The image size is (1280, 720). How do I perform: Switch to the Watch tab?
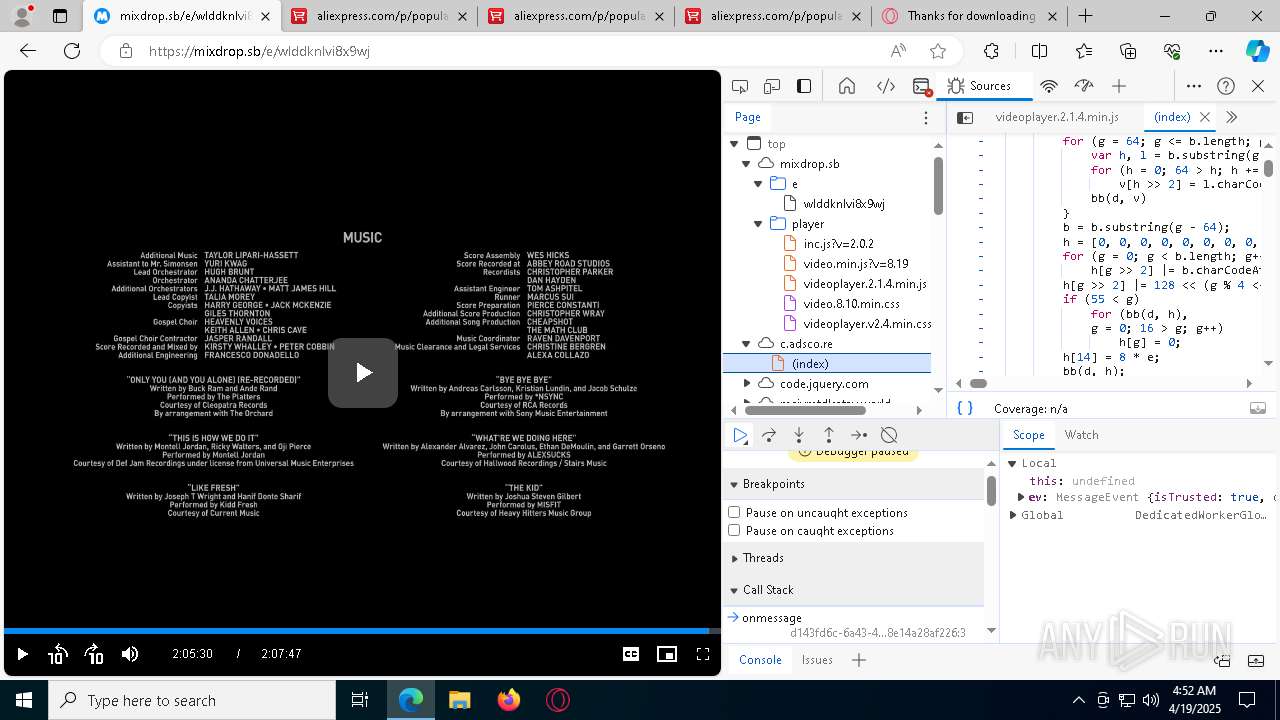point(1081,435)
